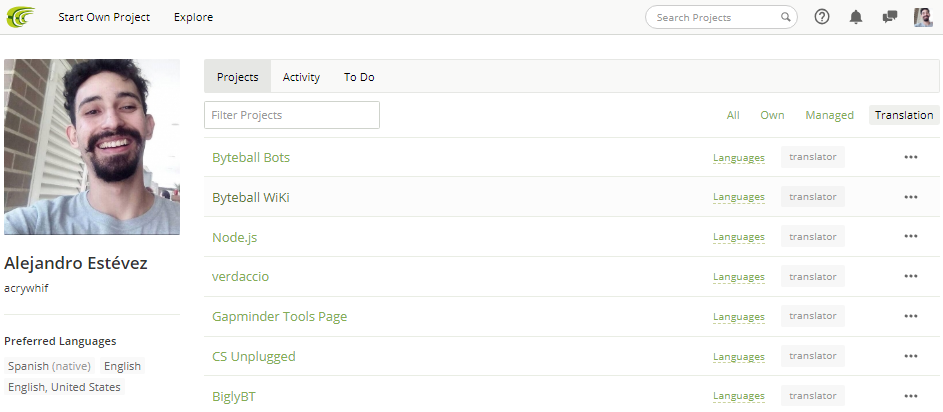
Task: Click the Filter Projects input field
Action: [292, 115]
